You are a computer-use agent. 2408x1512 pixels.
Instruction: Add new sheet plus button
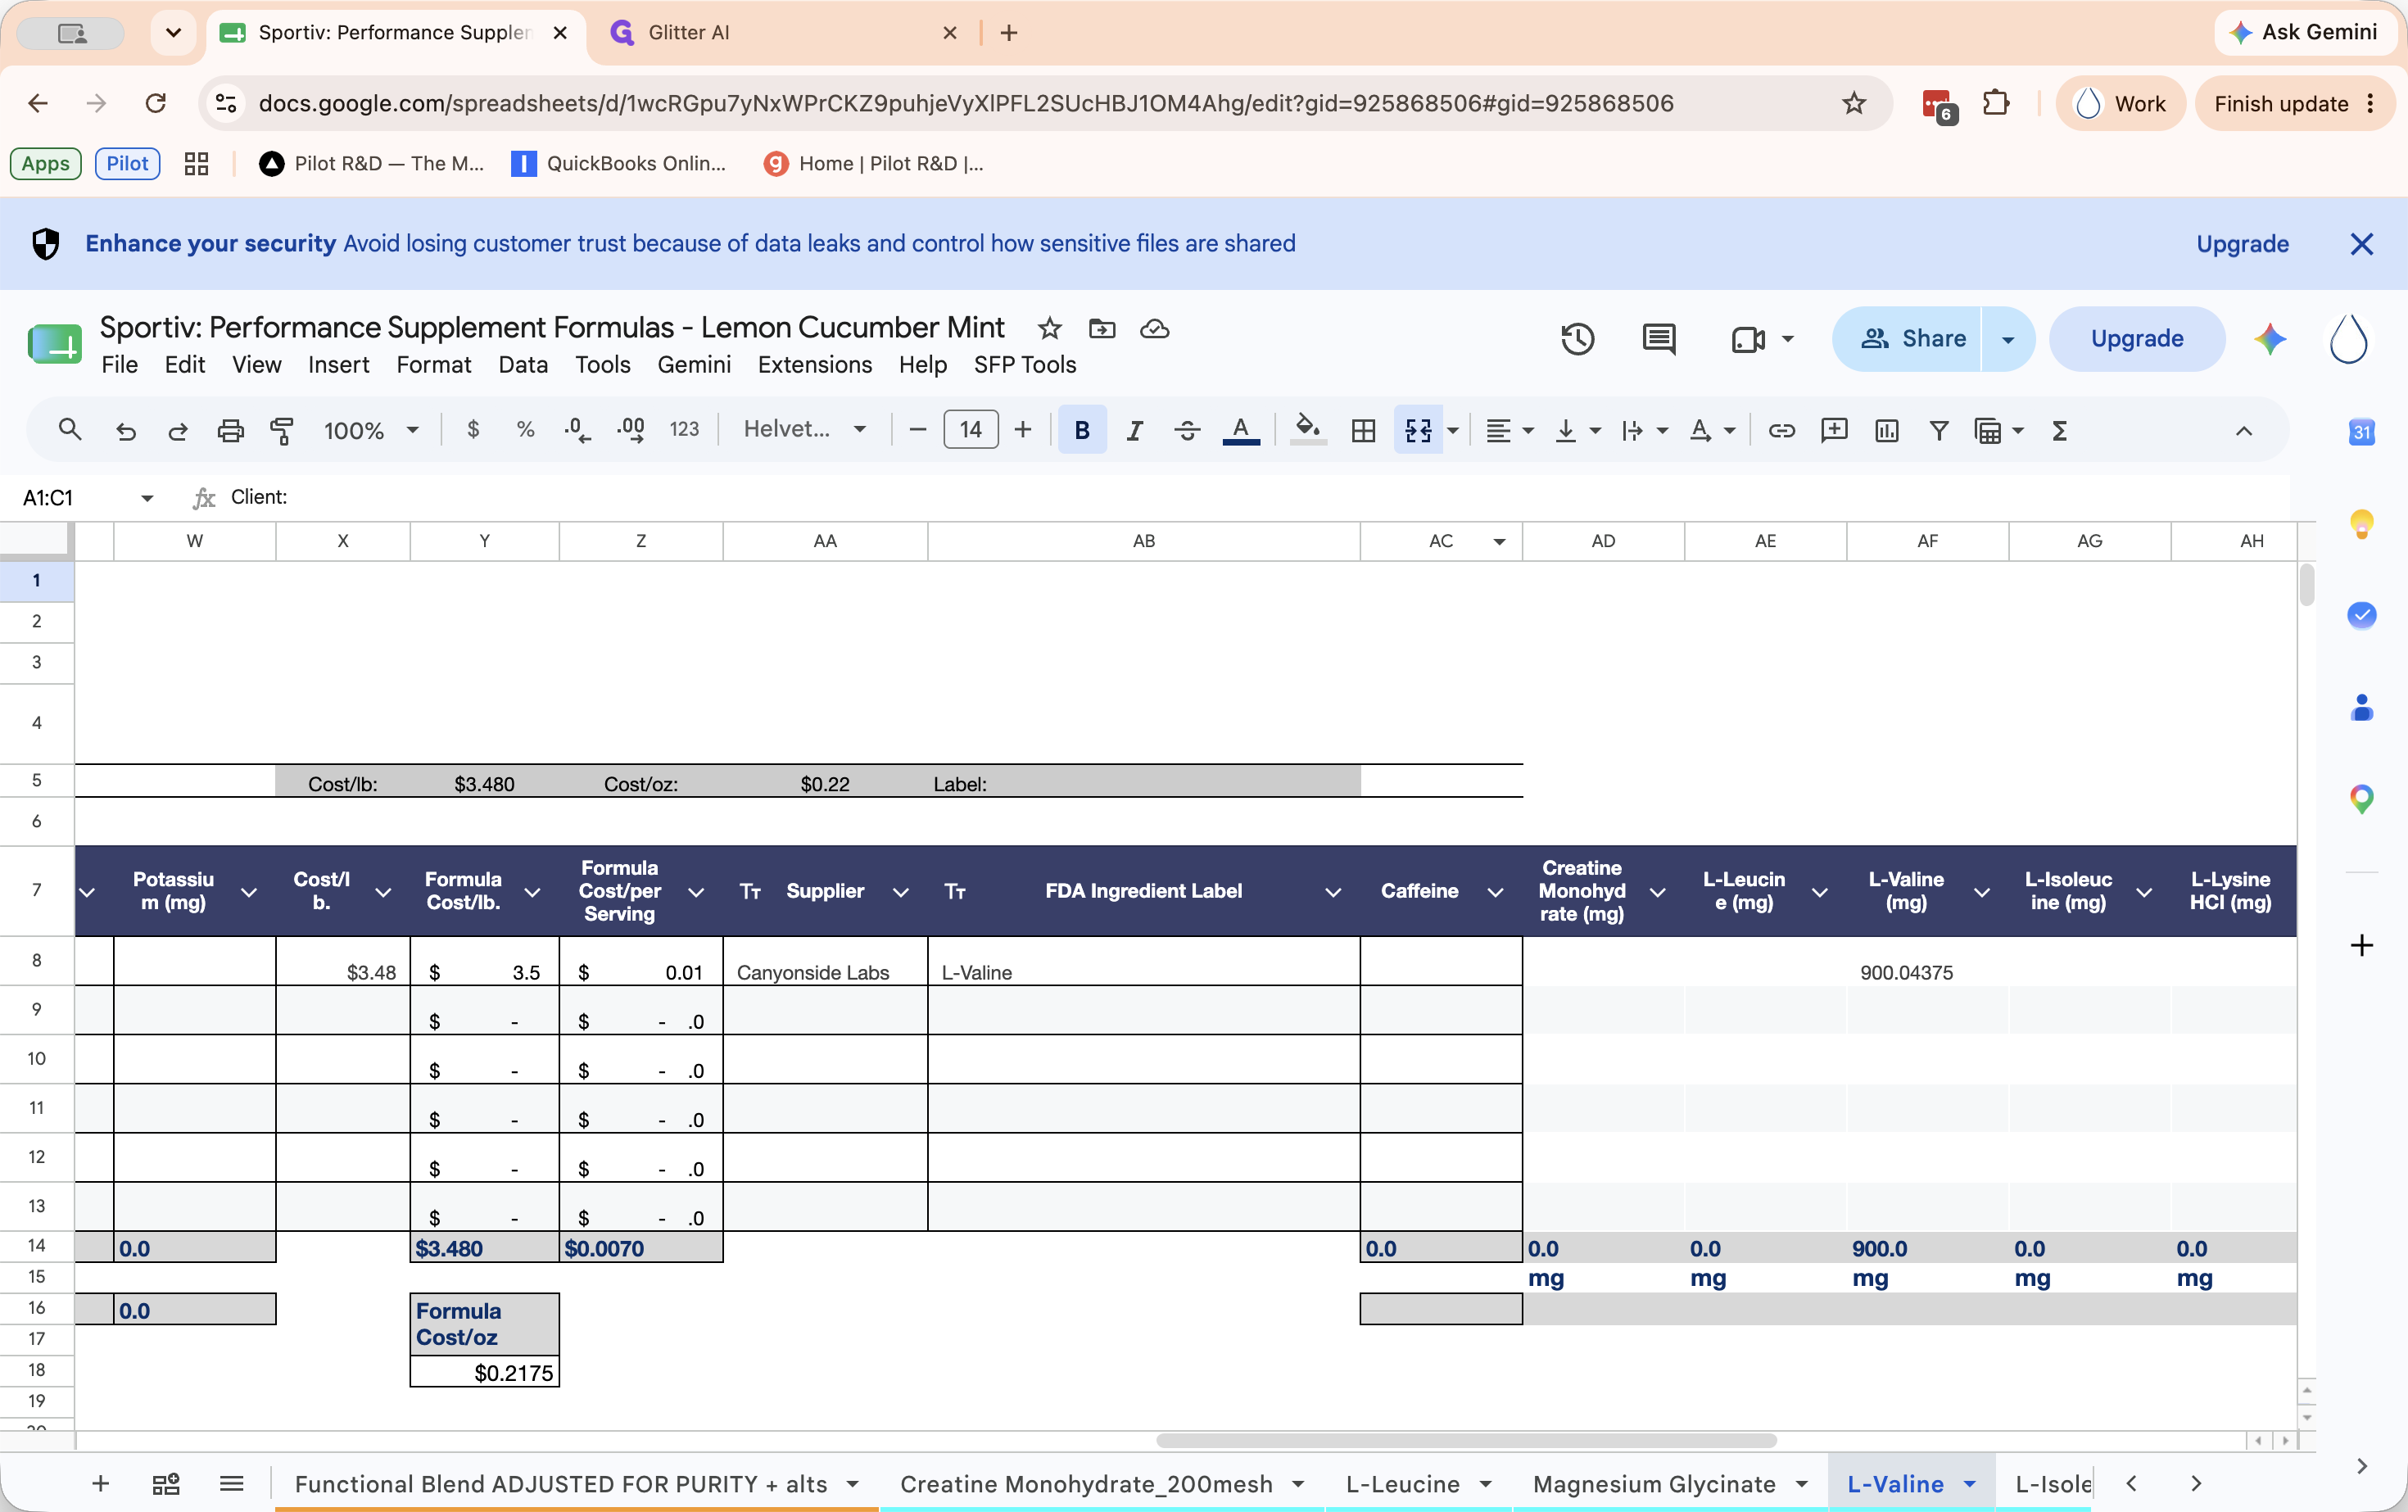pos(100,1484)
